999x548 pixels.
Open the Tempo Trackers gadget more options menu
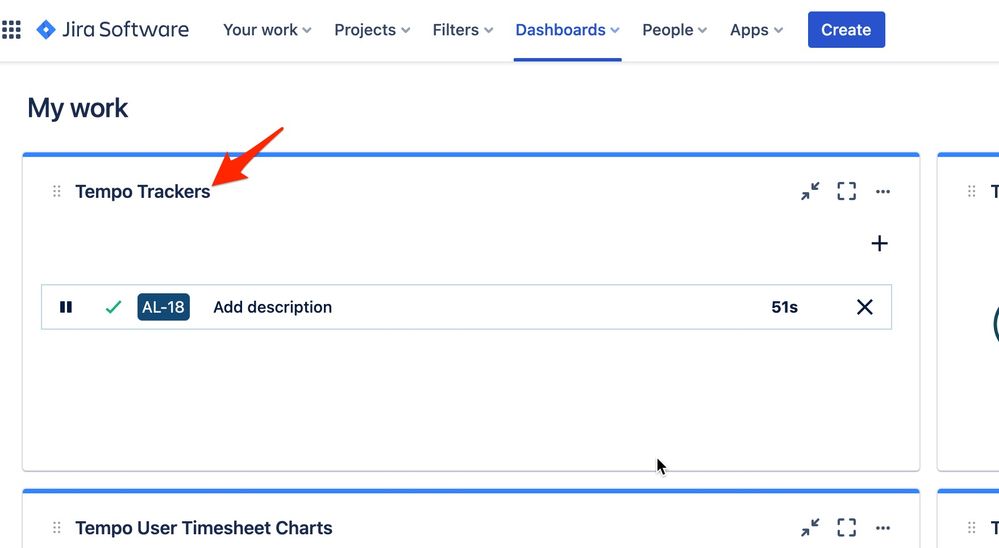pyautogui.click(x=882, y=191)
